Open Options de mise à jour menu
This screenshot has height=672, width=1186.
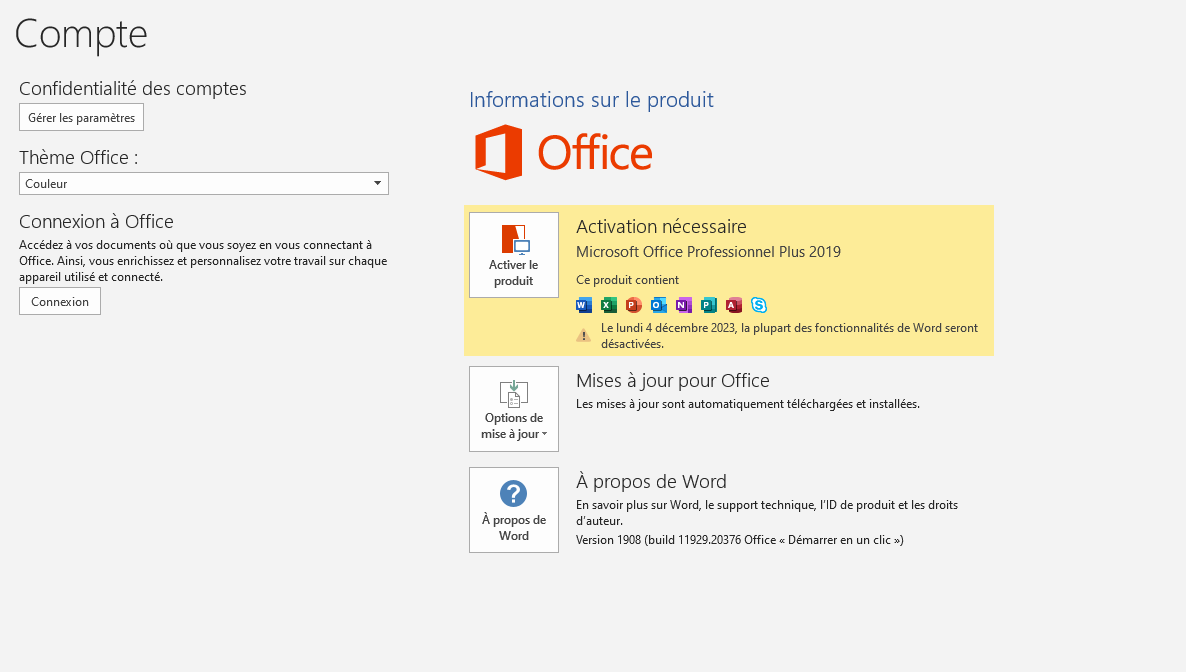tap(514, 409)
